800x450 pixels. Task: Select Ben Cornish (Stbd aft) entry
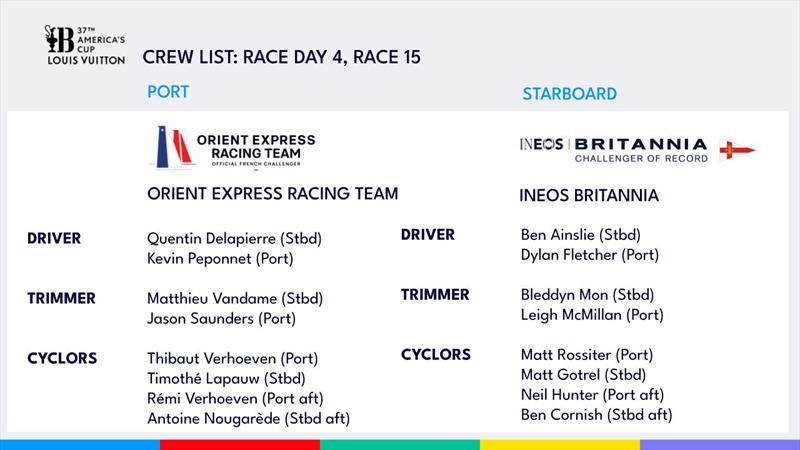(x=596, y=415)
